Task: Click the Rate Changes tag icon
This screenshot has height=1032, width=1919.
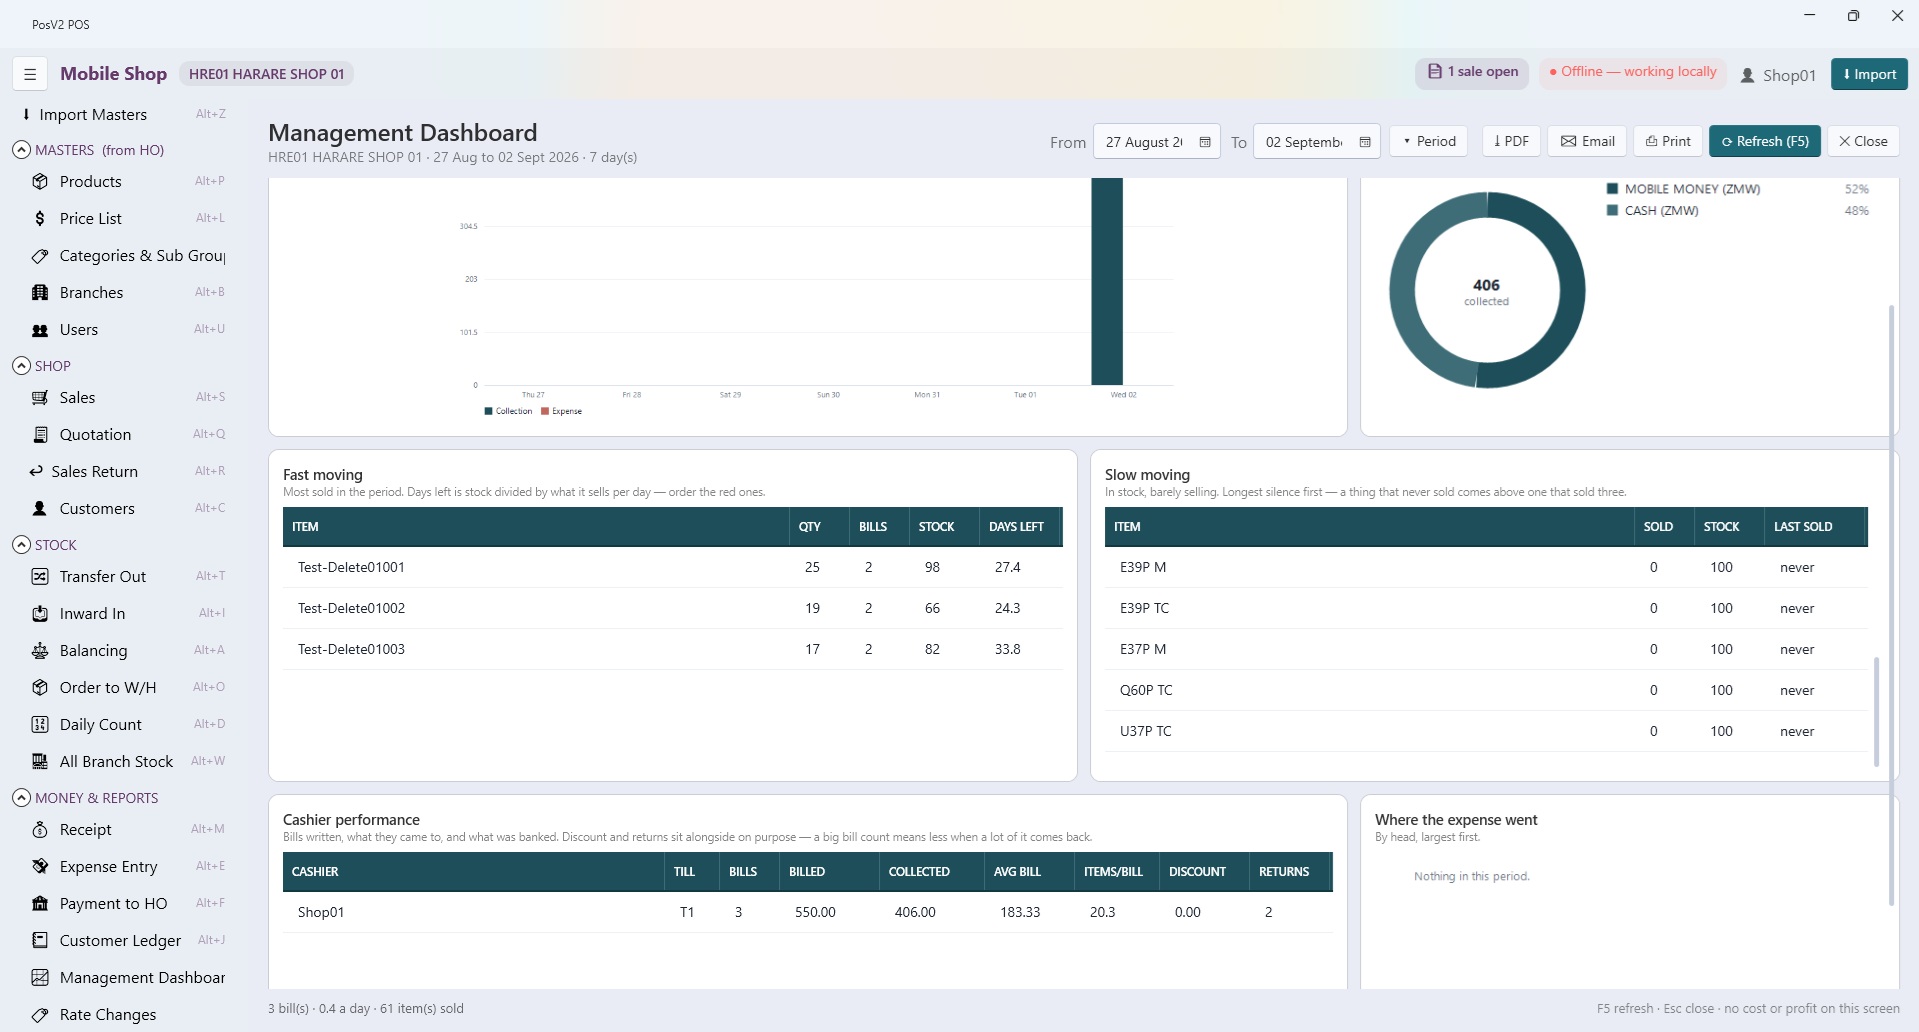Action: tap(40, 1014)
